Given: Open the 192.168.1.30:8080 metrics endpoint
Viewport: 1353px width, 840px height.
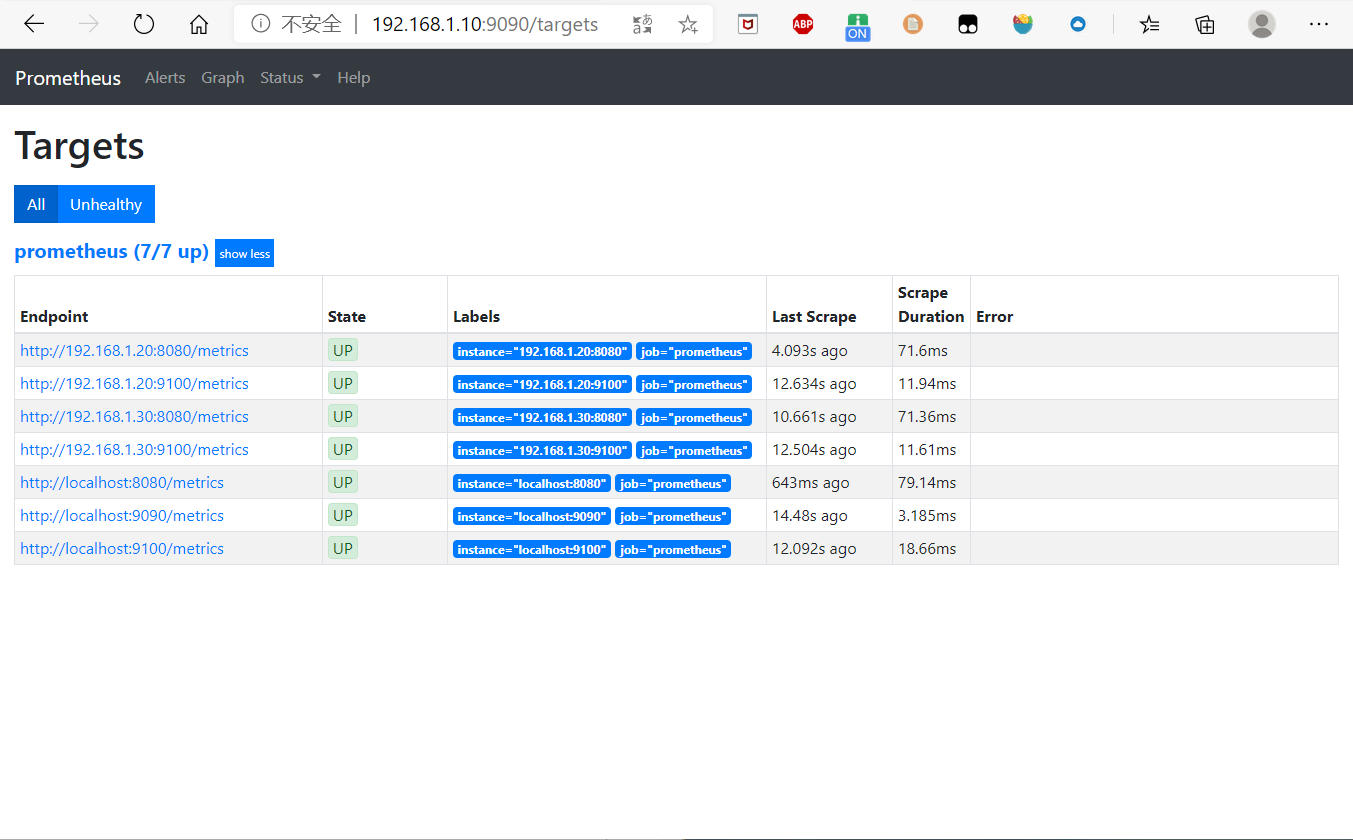Looking at the screenshot, I should tap(134, 416).
